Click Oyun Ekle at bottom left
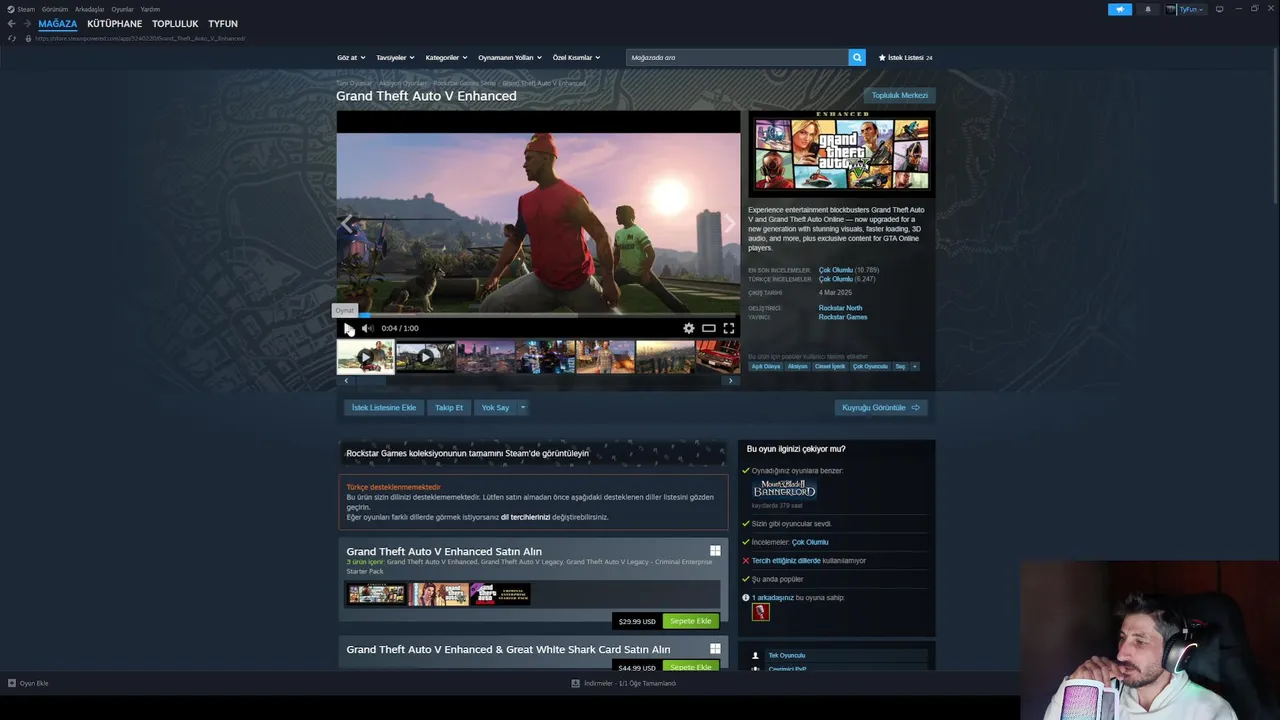Screen dimensions: 1280x720 coord(28,683)
